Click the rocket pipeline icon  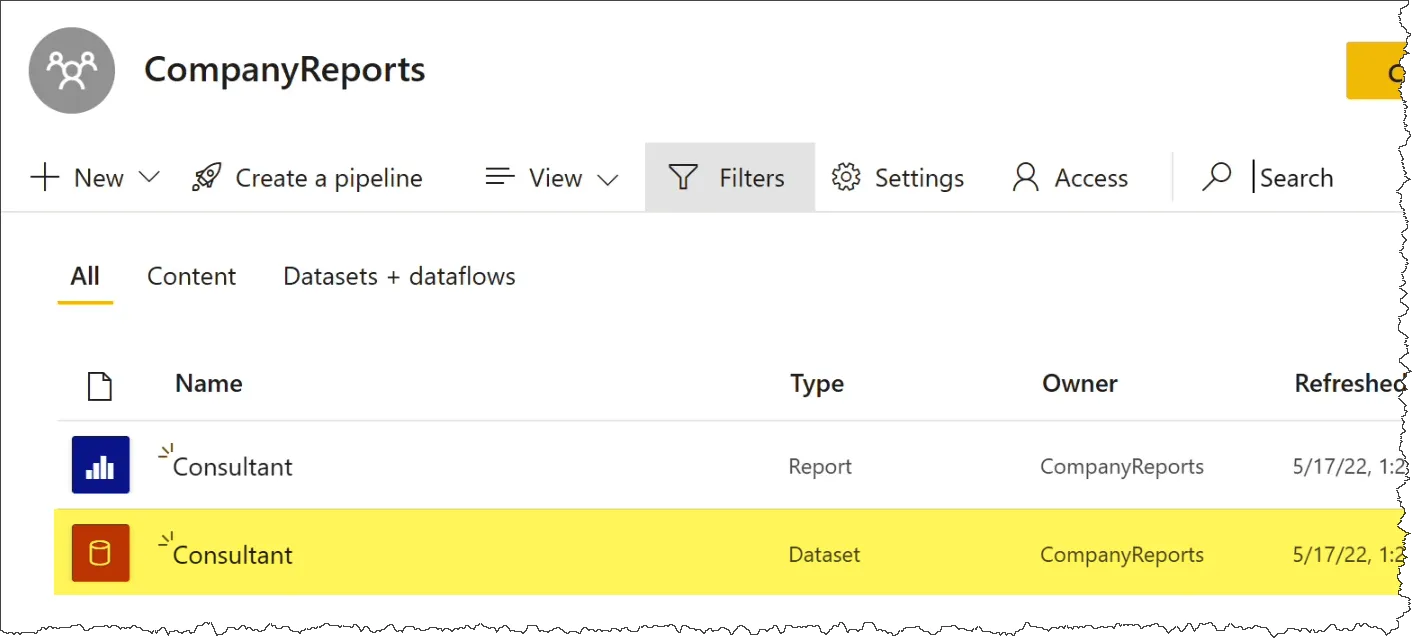pyautogui.click(x=206, y=178)
